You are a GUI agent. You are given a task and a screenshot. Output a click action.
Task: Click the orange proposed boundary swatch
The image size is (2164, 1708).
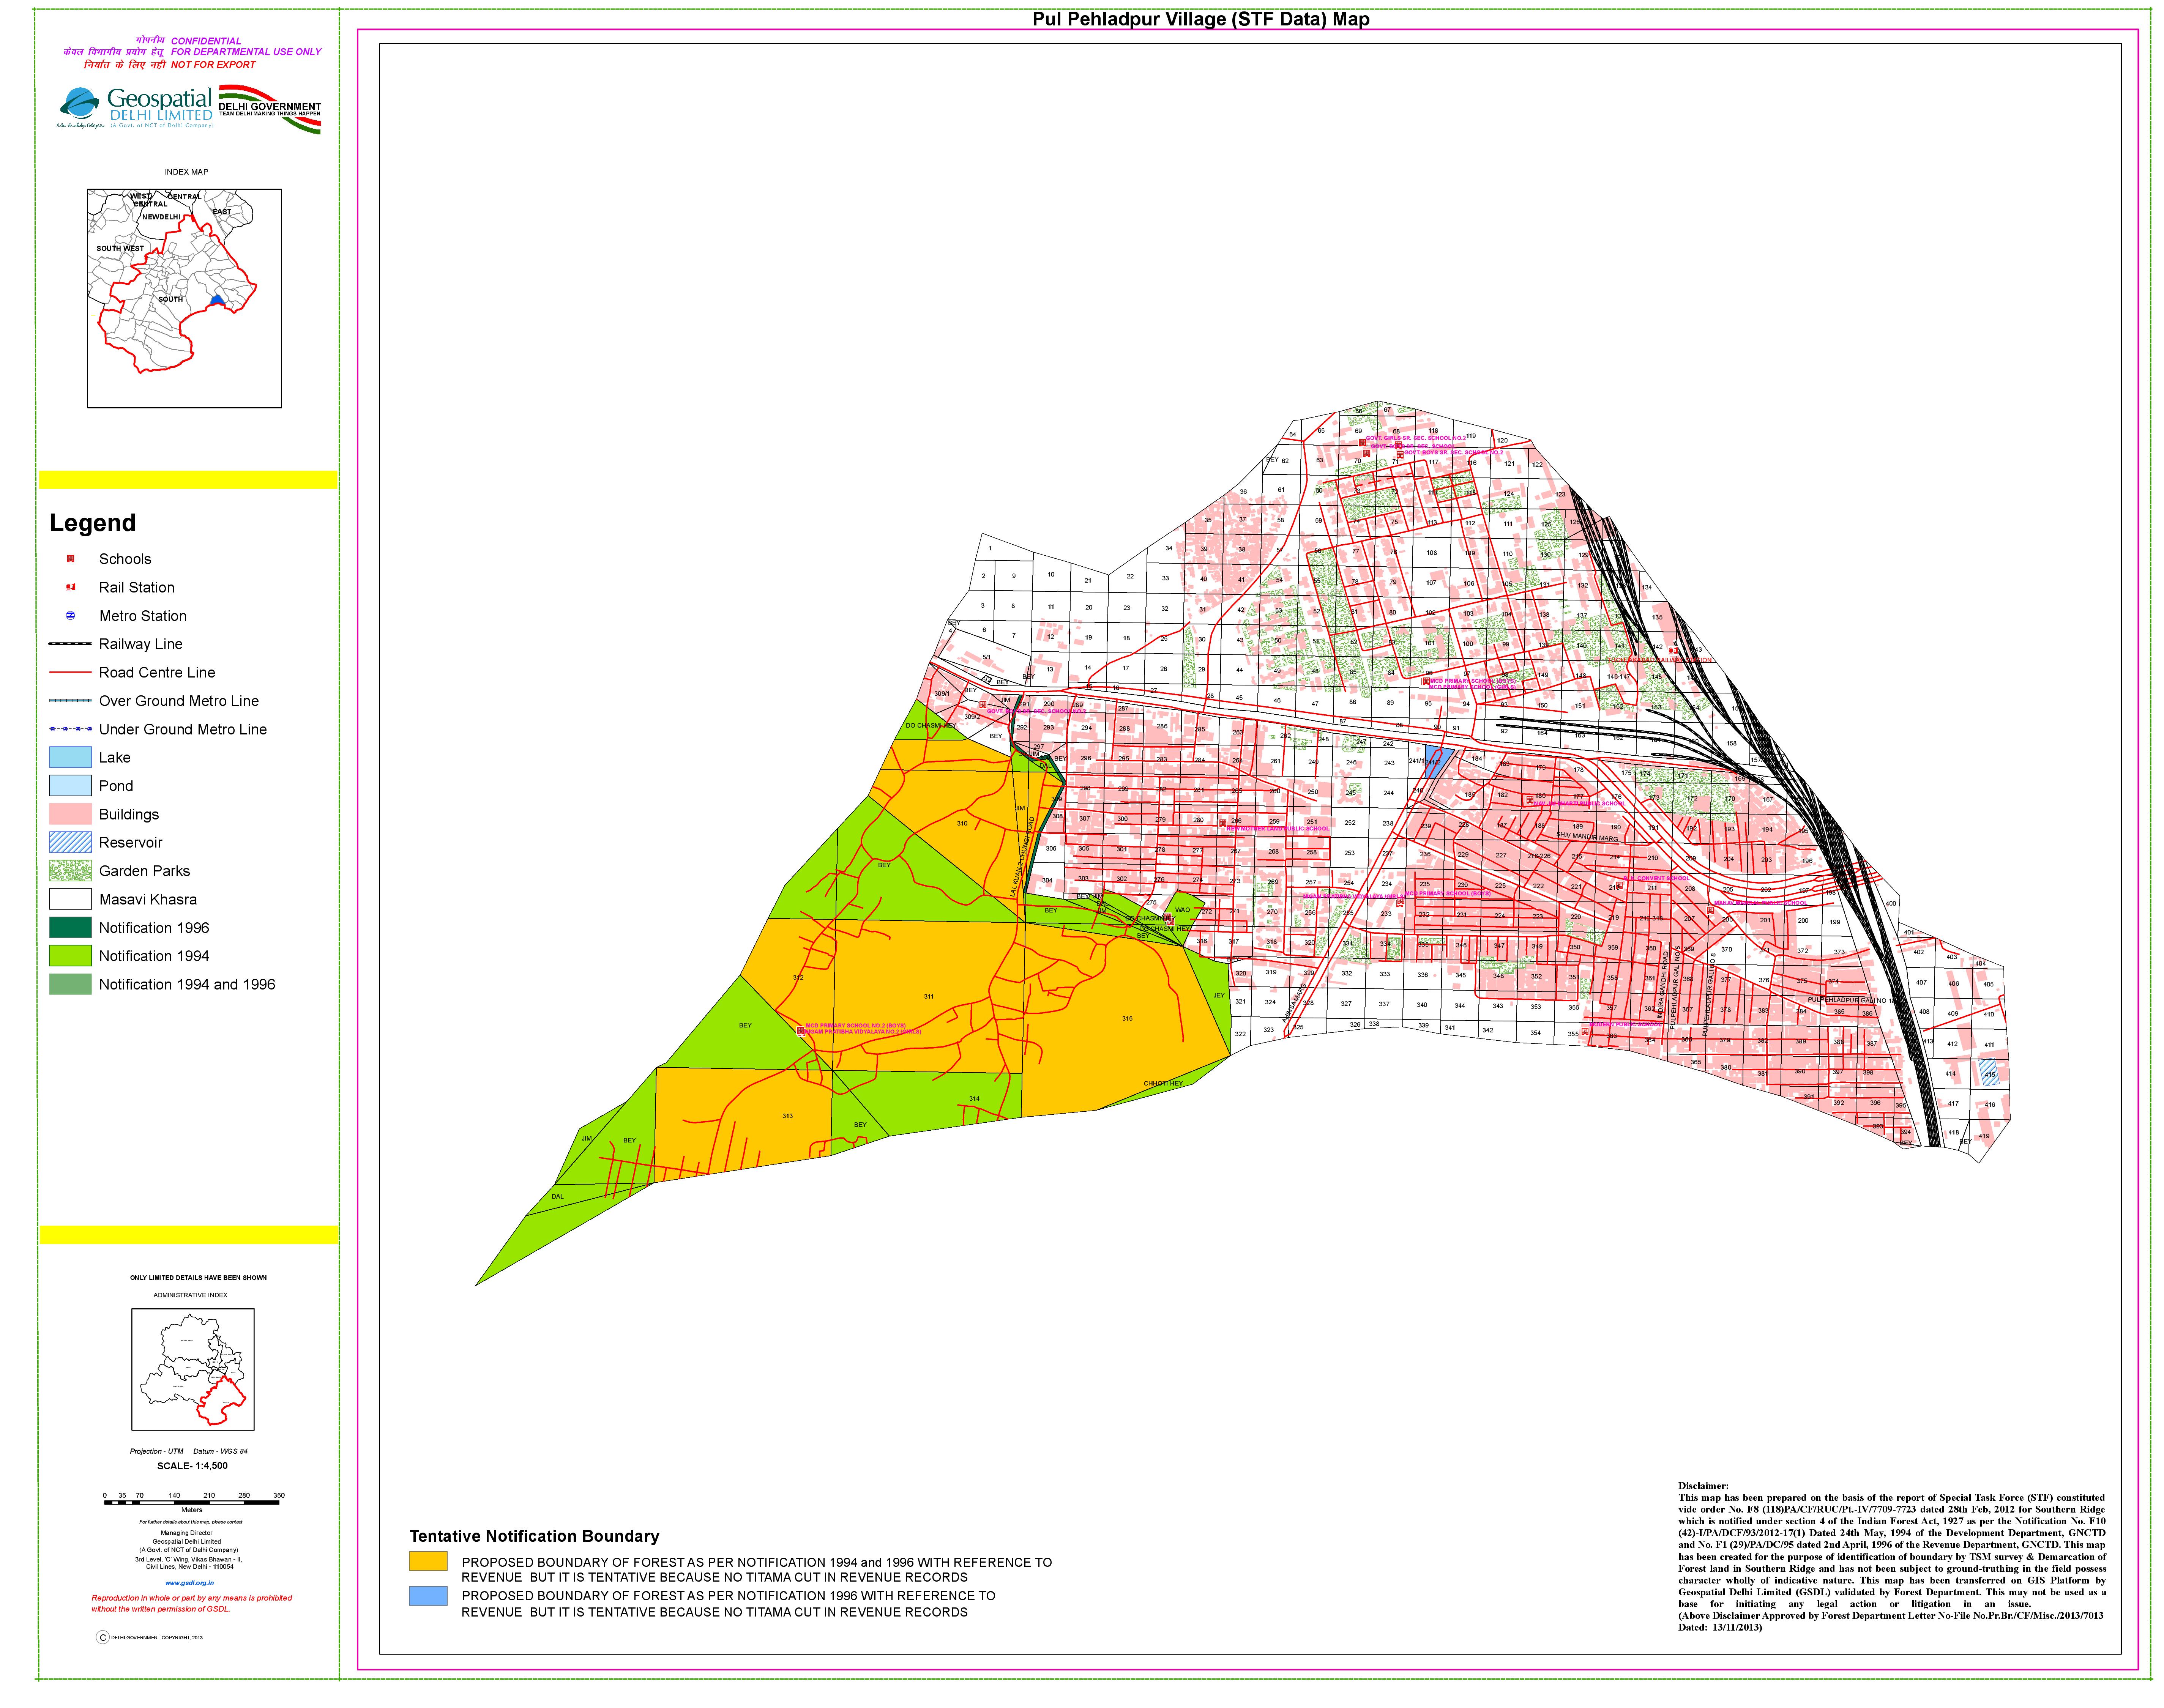(428, 1561)
